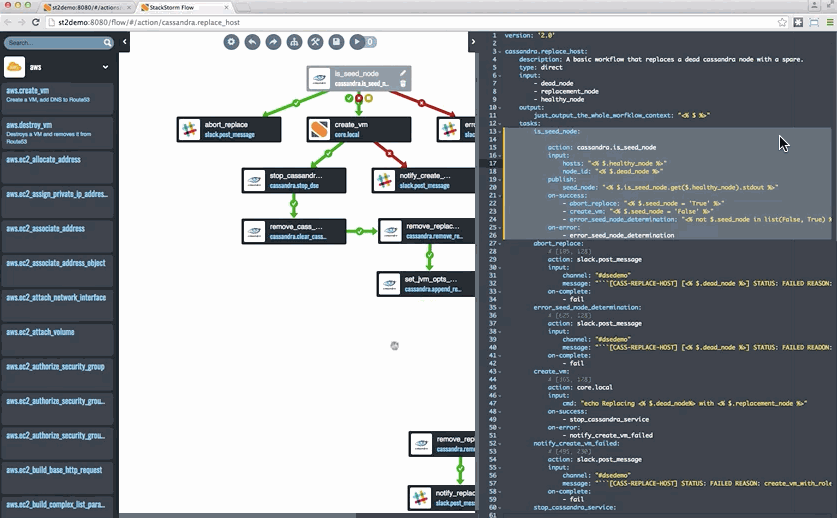This screenshot has width=837, height=518.
Task: Select remove_cass_... node icon
Action: point(254,231)
